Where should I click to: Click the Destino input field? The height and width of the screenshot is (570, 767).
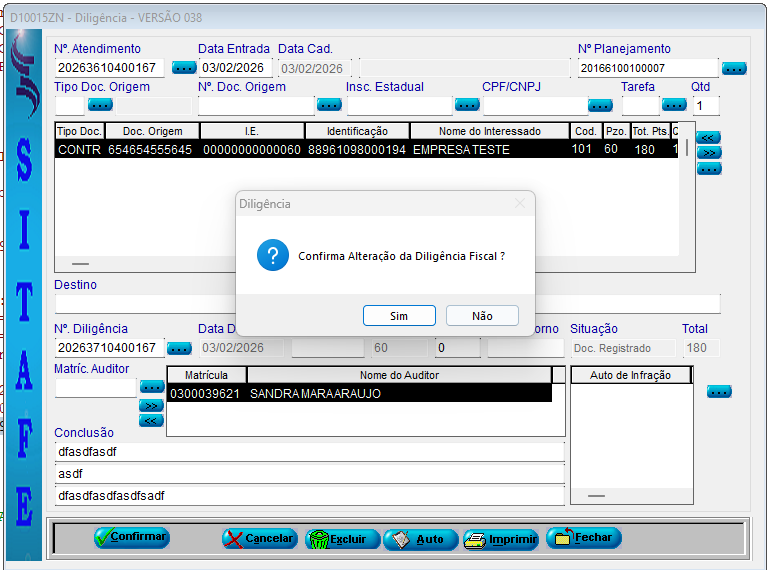coord(386,304)
